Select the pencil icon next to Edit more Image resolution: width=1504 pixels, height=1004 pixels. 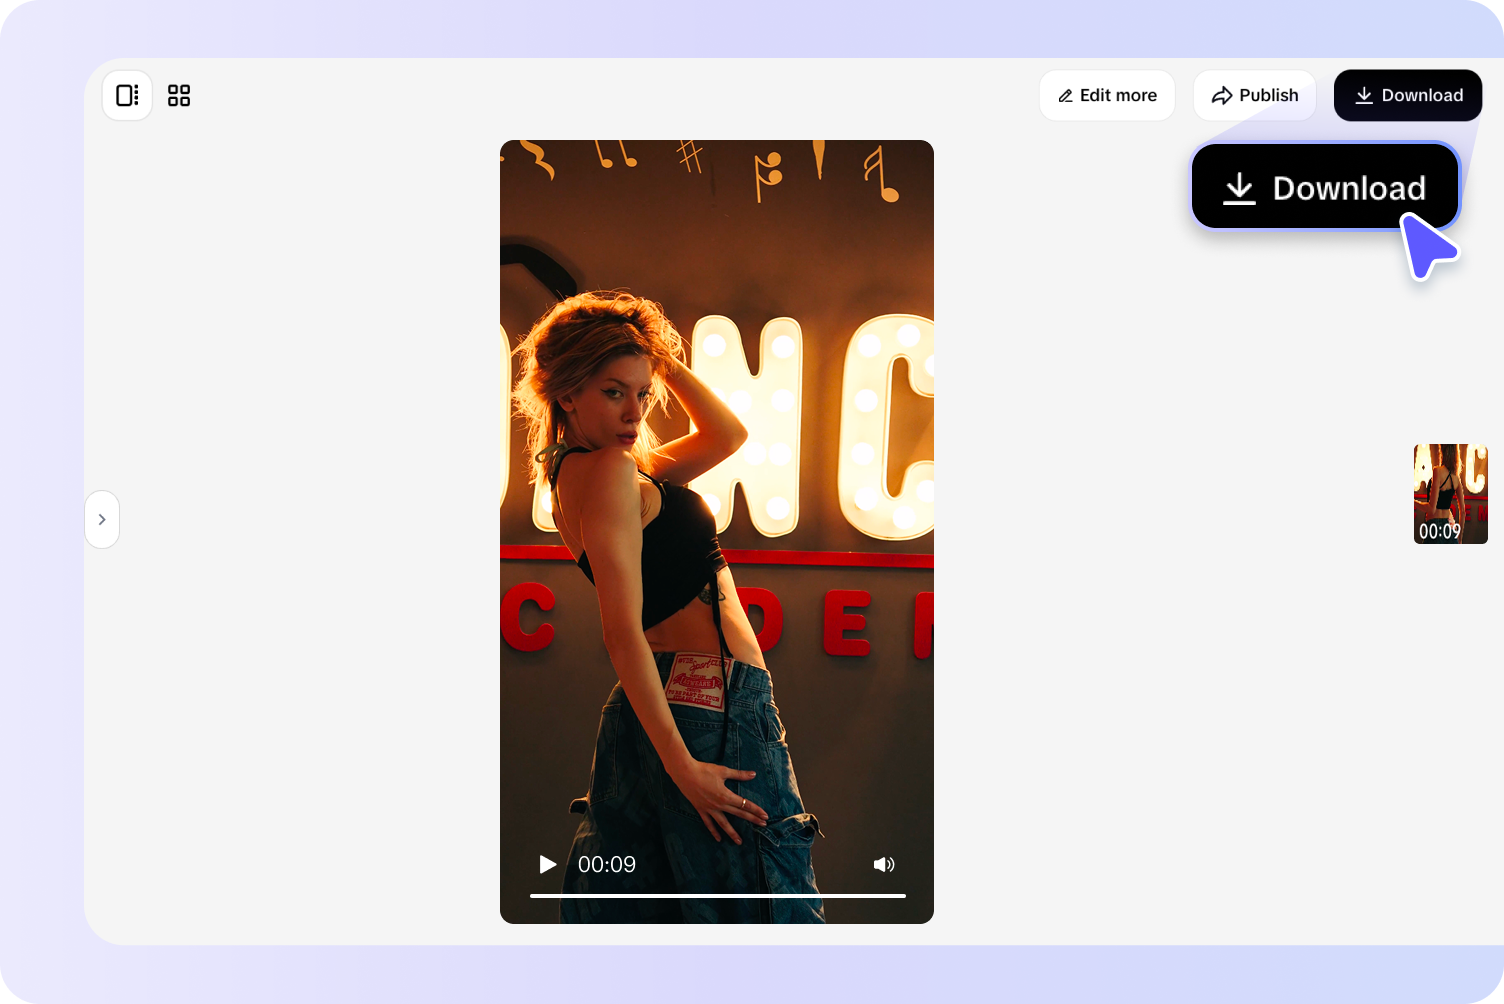(1066, 95)
